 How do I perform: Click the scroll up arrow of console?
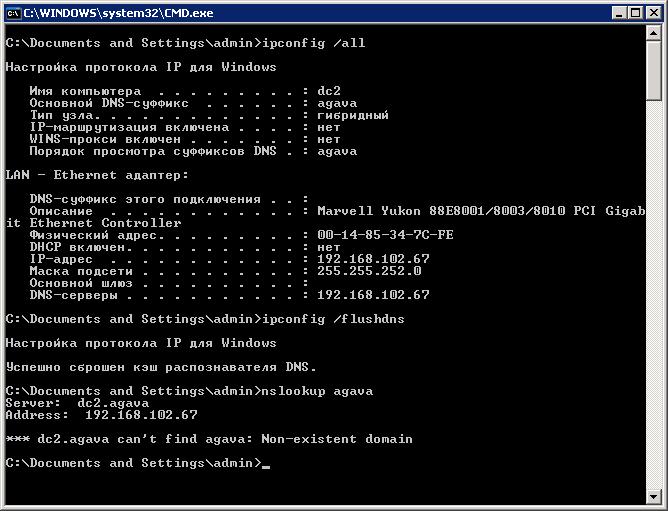click(654, 32)
